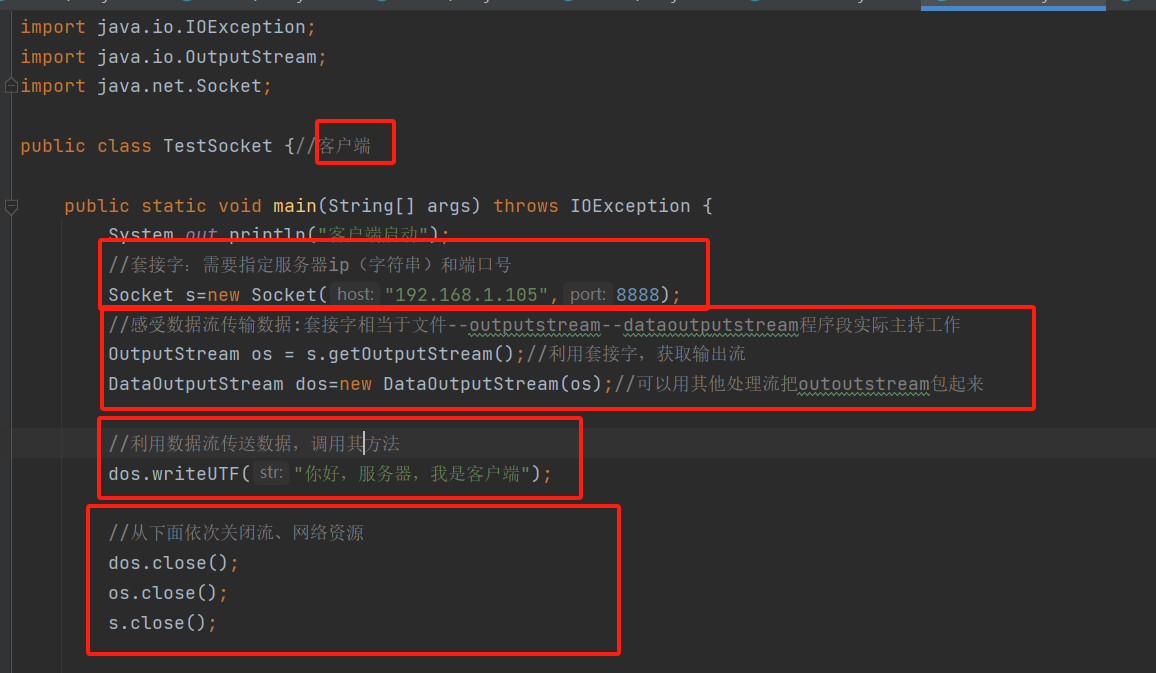The image size is (1156, 673).
Task: Click 'OutputStream os' declaration
Action: pos(190,354)
